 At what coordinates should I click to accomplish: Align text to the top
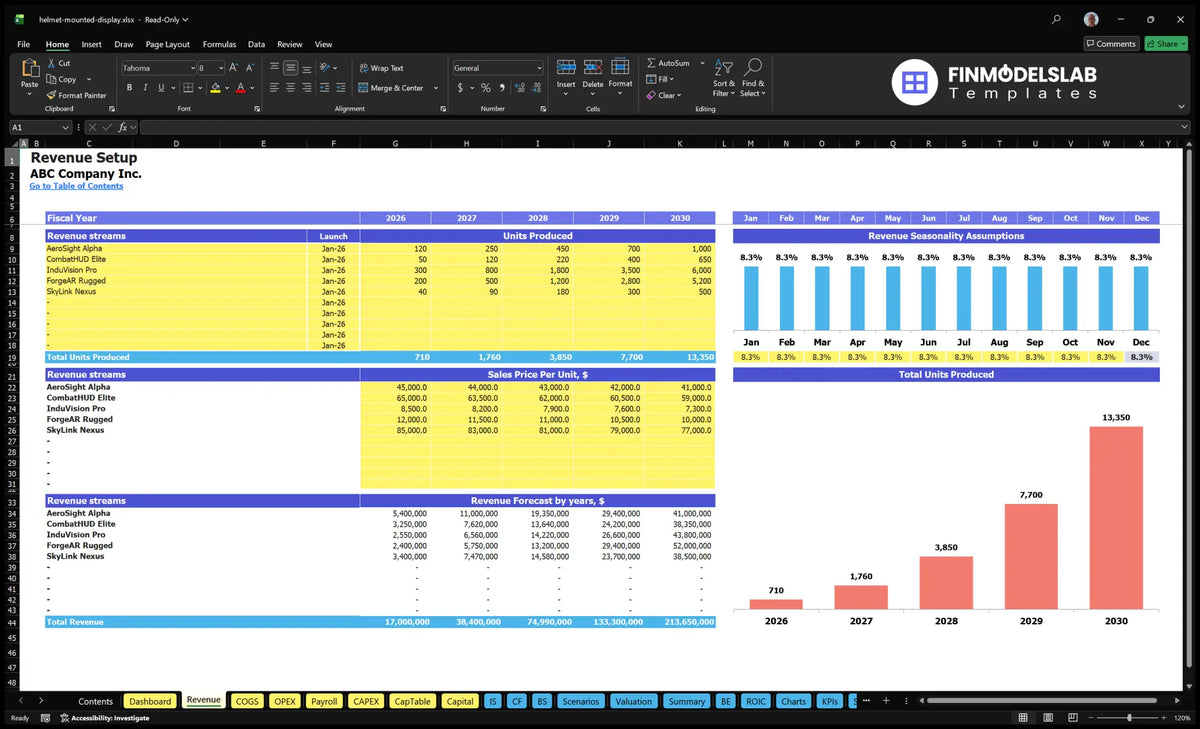coord(274,68)
